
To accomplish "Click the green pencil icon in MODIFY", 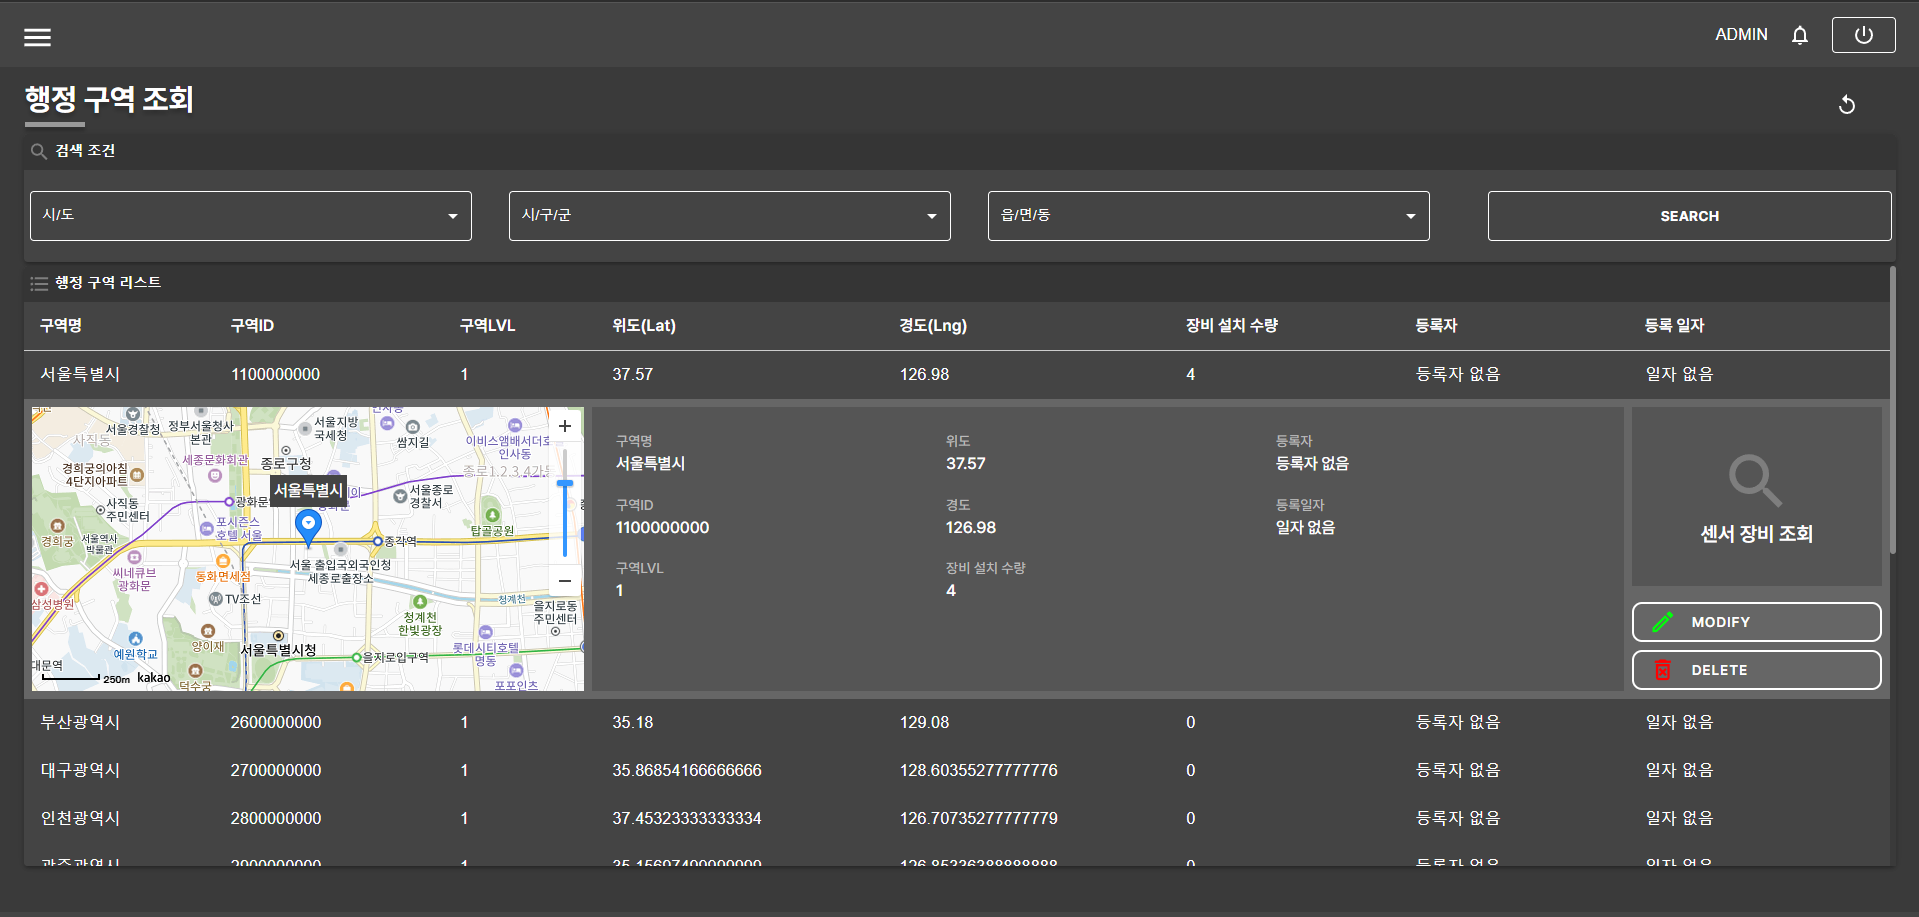I will pyautogui.click(x=1663, y=622).
